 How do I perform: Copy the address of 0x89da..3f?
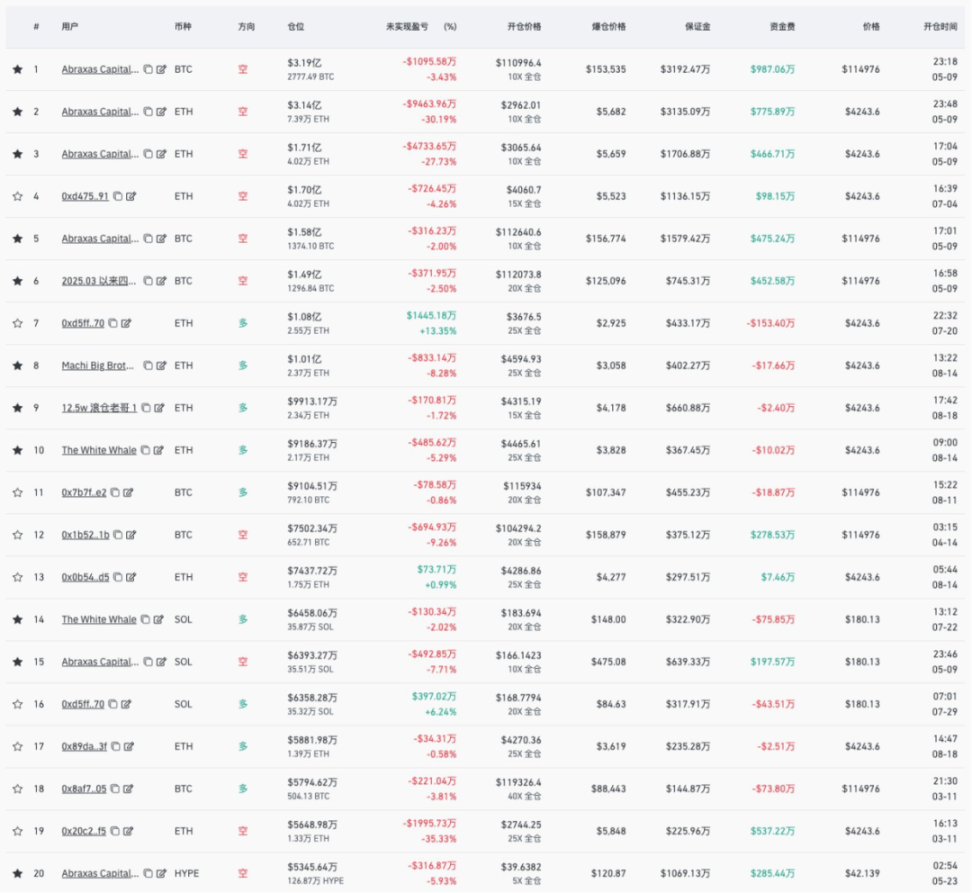[118, 746]
